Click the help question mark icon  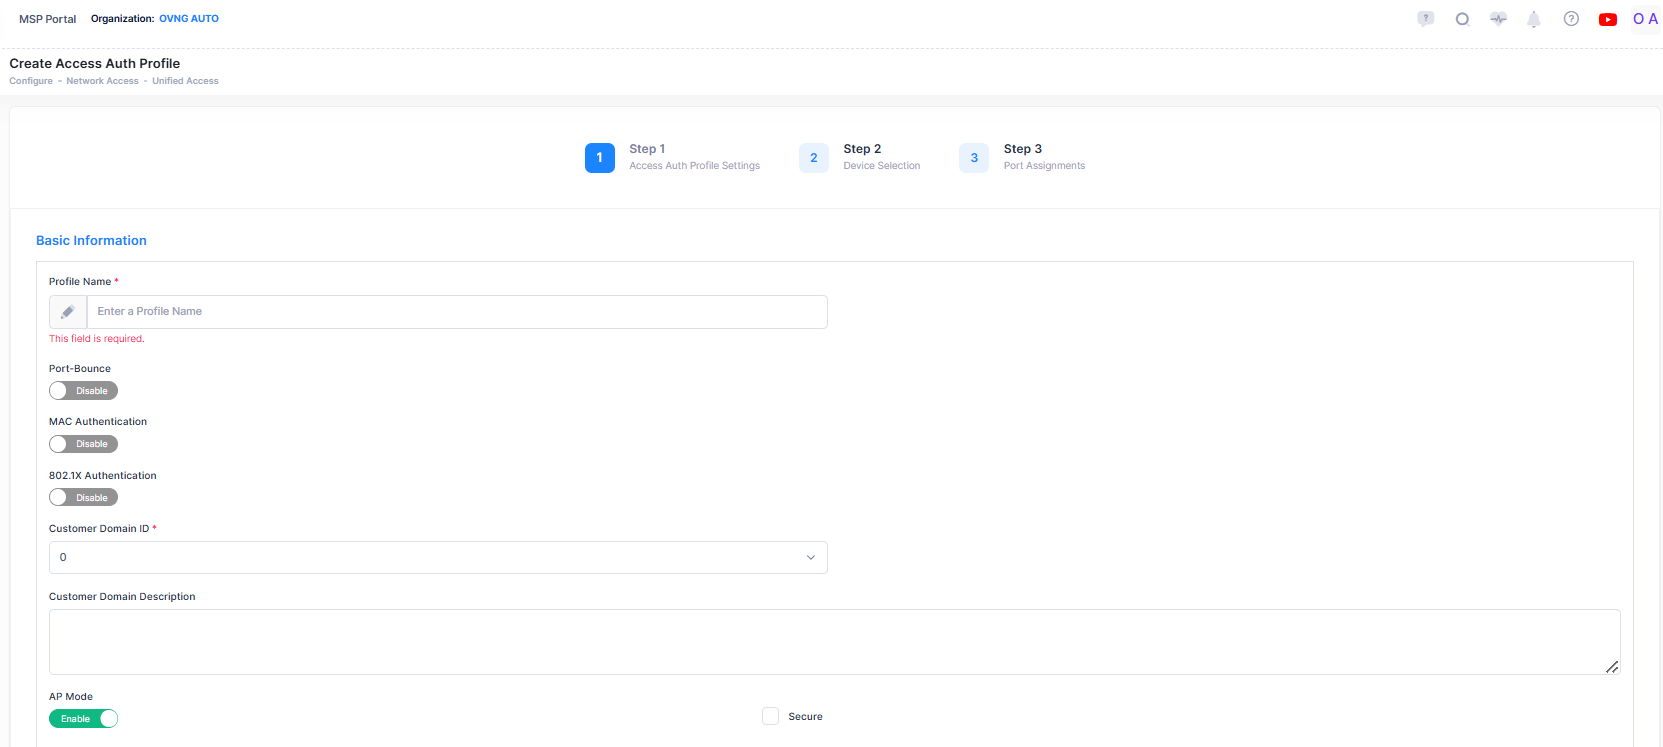[1571, 19]
